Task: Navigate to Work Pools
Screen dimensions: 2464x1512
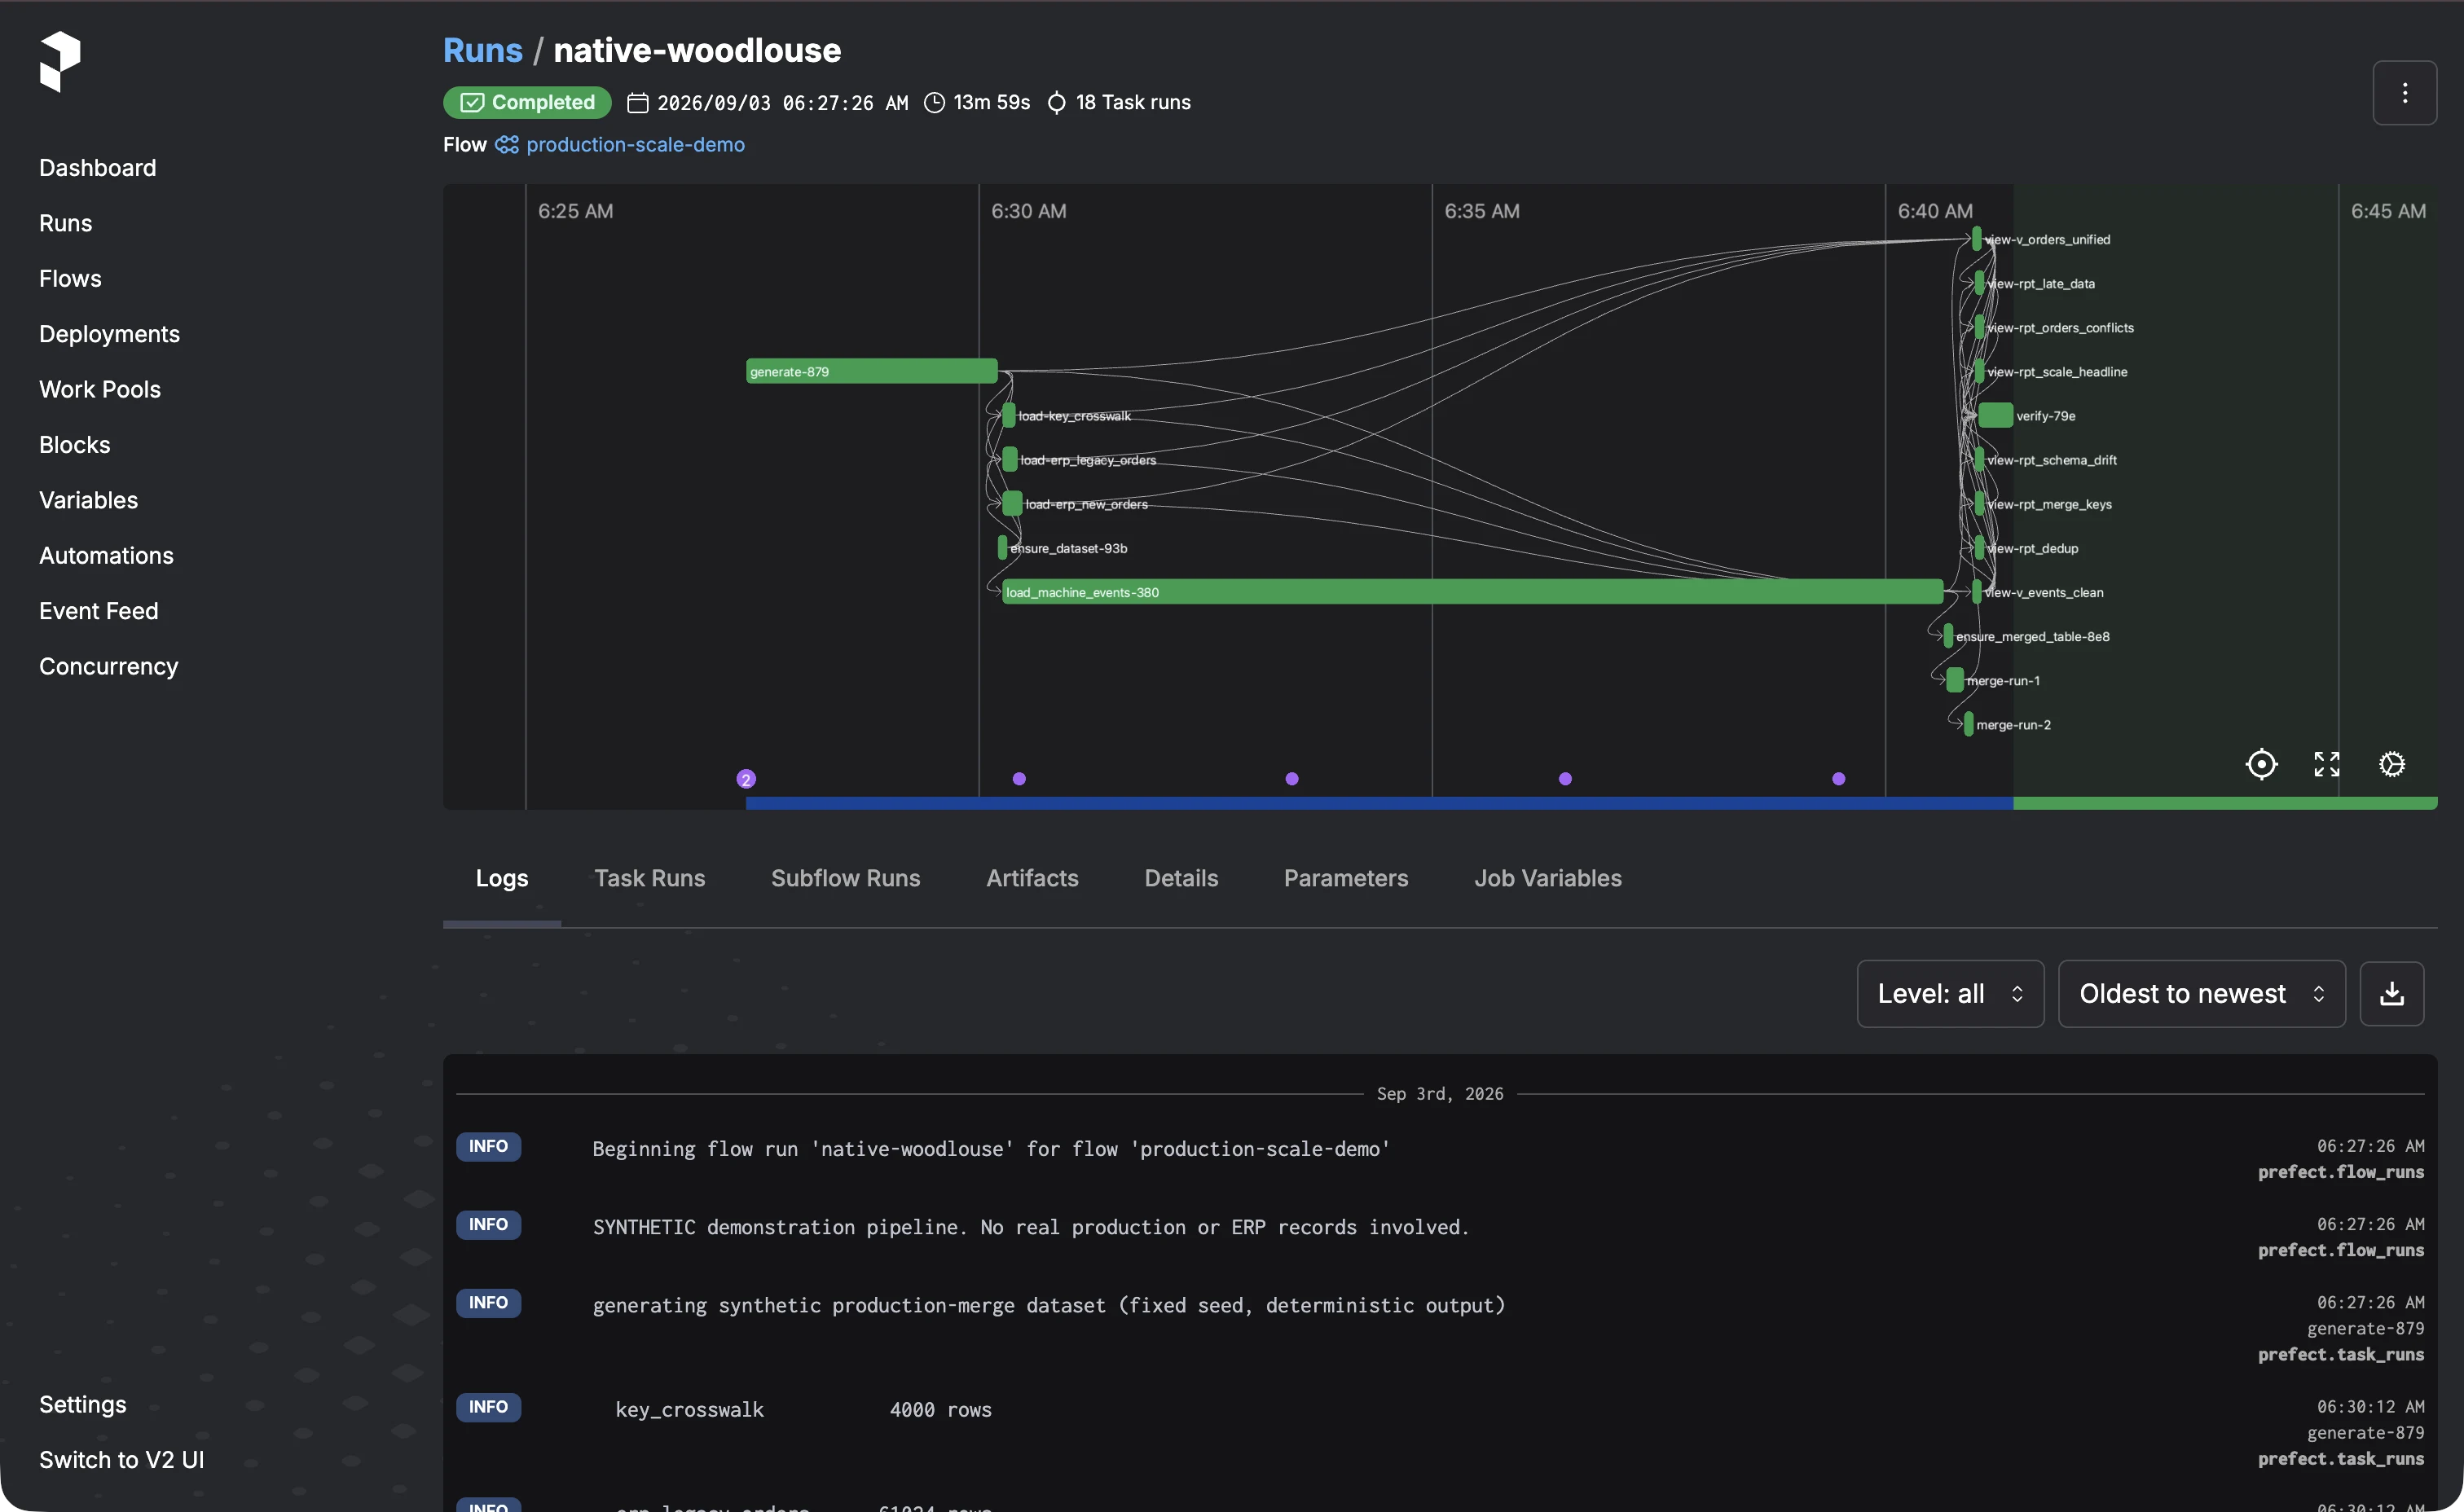Action: click(100, 390)
